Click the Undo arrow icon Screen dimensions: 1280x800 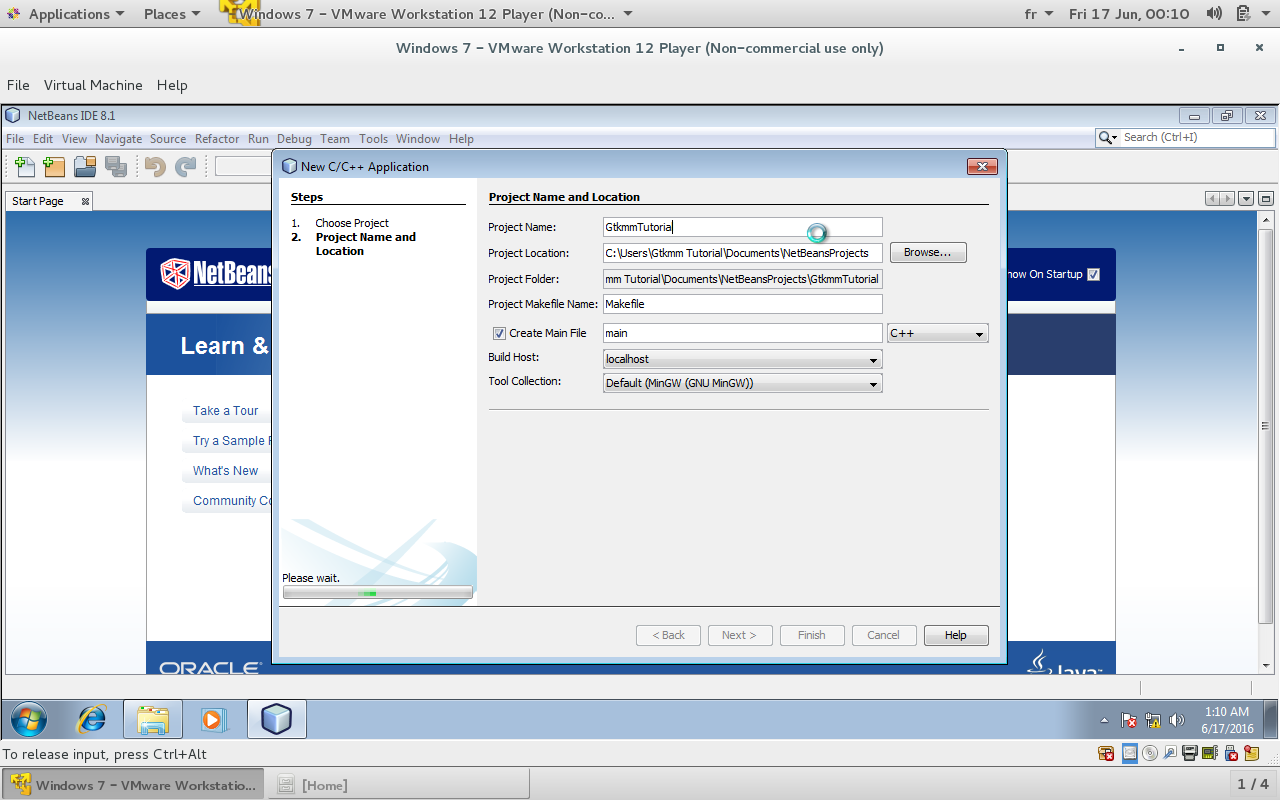click(x=155, y=166)
